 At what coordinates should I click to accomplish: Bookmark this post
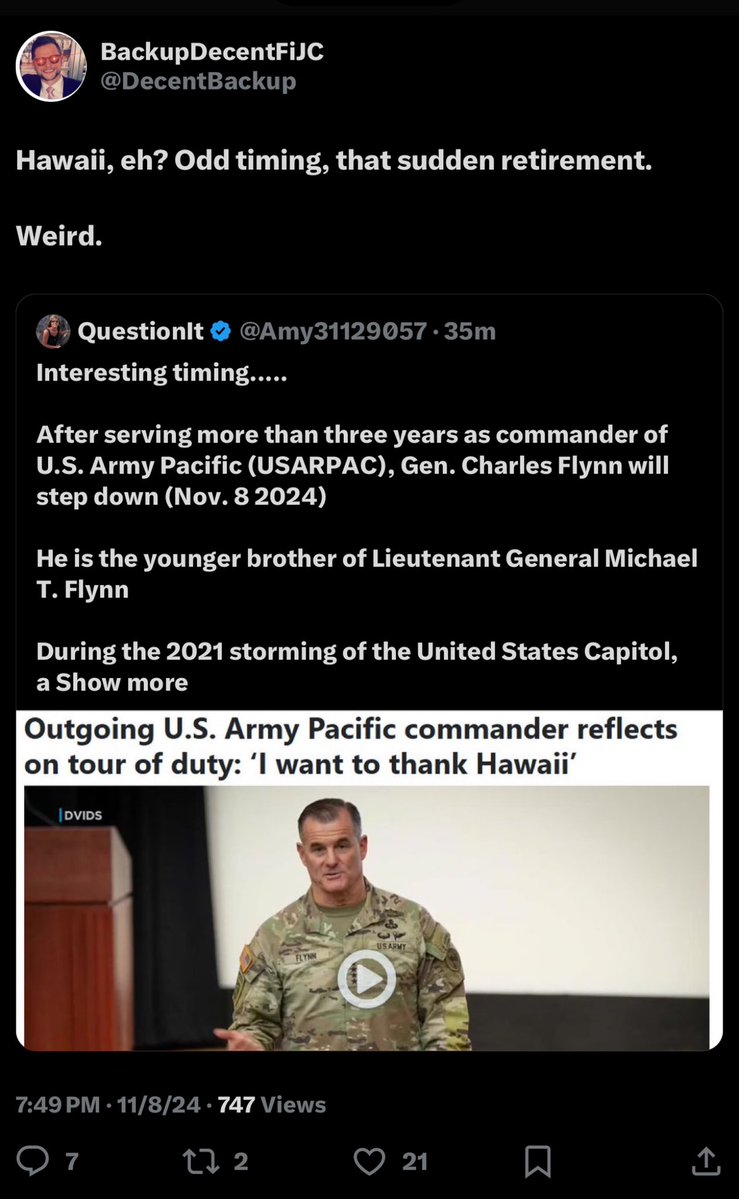(538, 1160)
